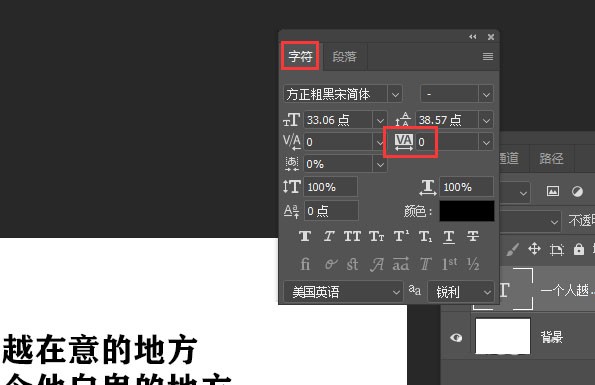Click the adjustment layer filter icon
The width and height of the screenshot is (595, 385).
[577, 191]
